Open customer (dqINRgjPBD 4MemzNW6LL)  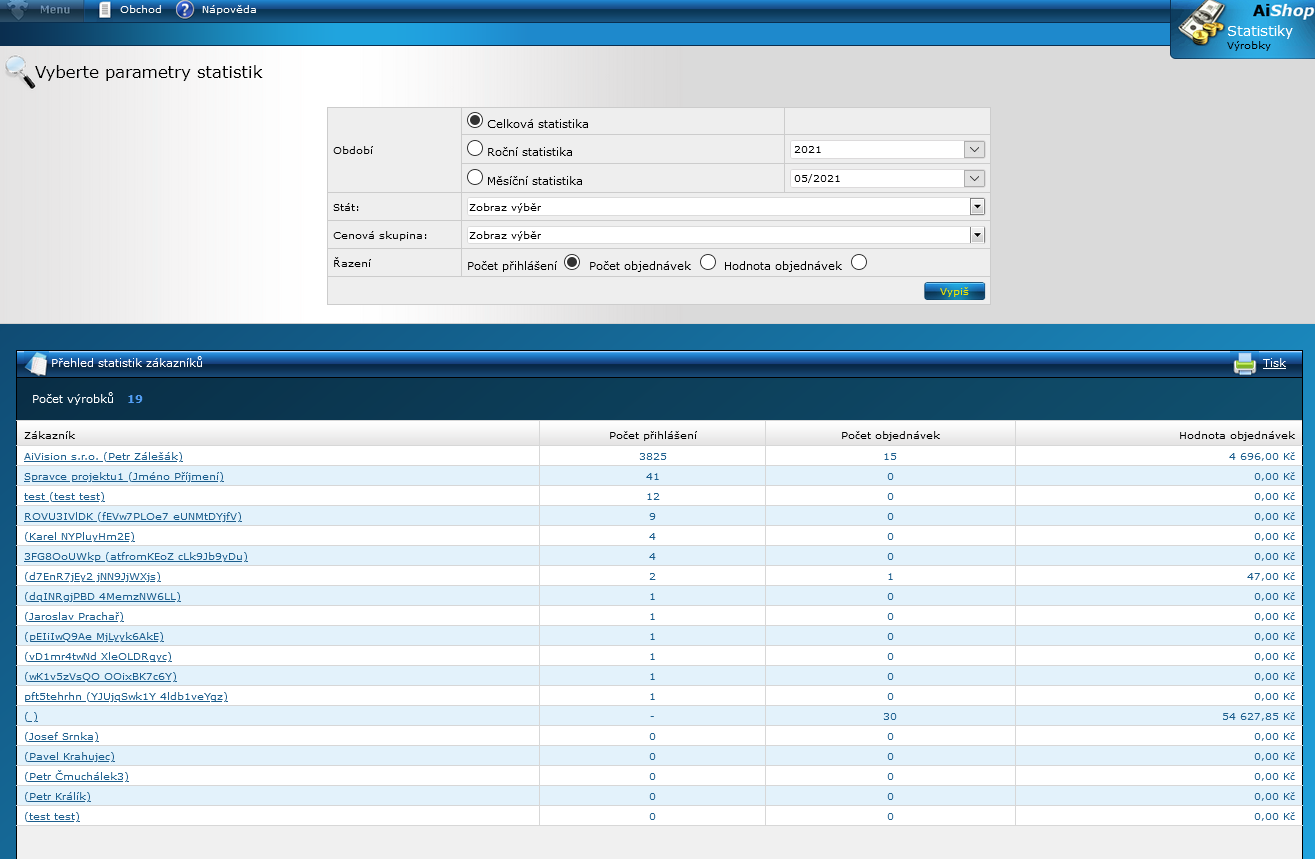coord(102,596)
